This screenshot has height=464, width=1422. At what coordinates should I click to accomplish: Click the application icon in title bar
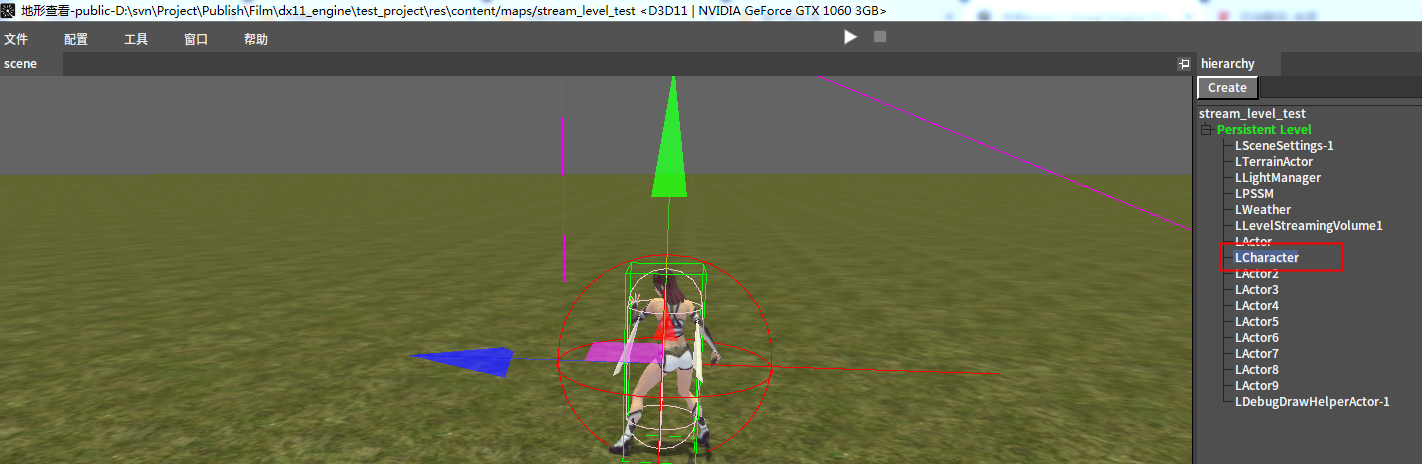coord(9,10)
